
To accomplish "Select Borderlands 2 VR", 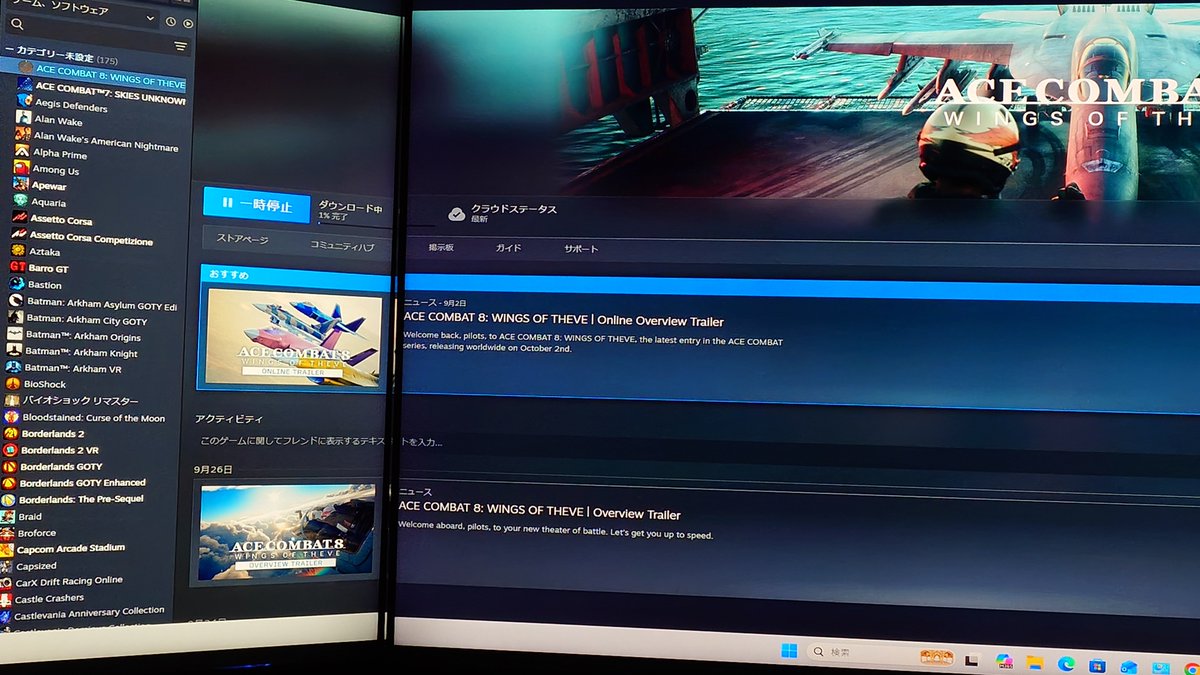I will (x=59, y=450).
